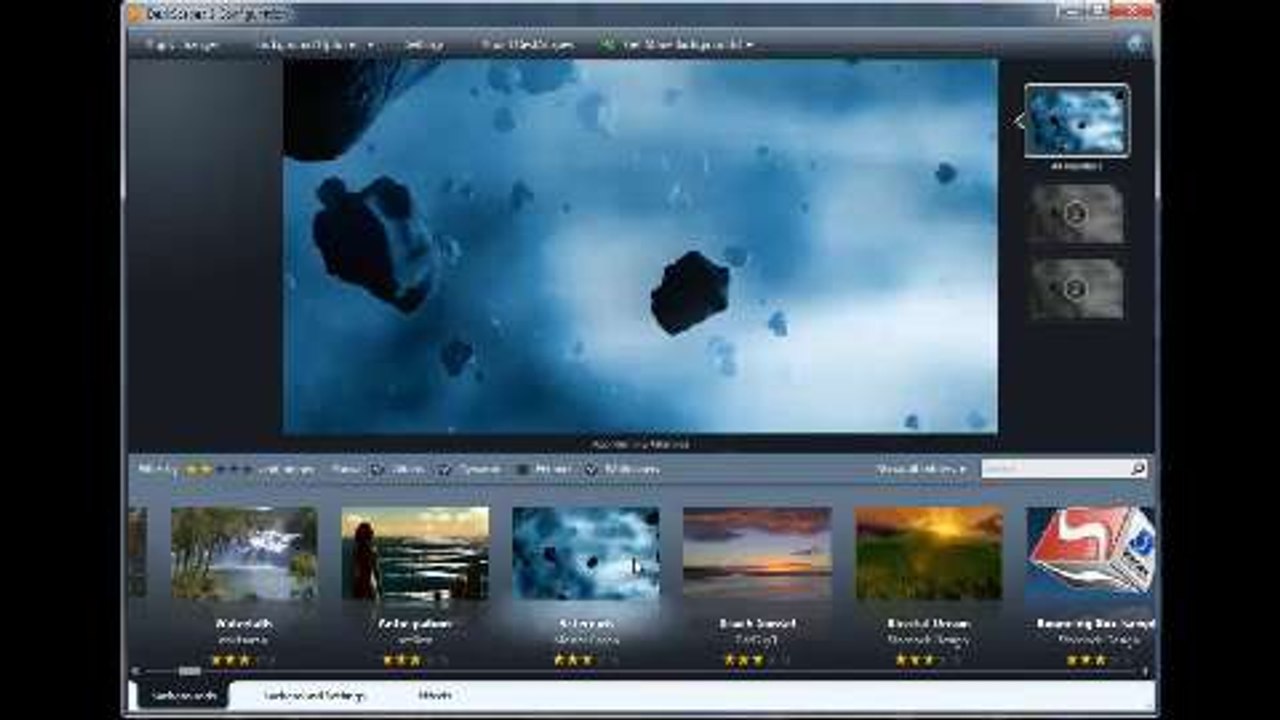Viewport: 1280px width, 720px height.
Task: Toggle the fourth Show filter checkbox (Slideshows)
Action: pos(592,468)
